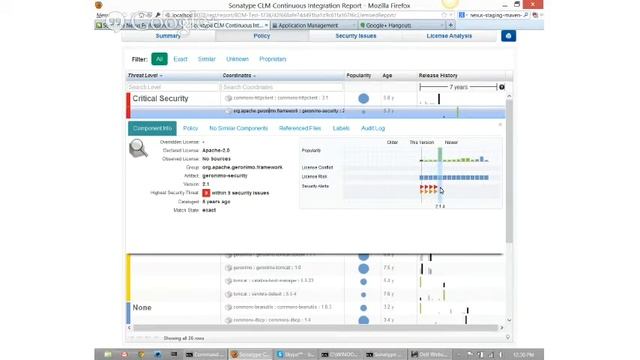Click the None threat level label
Screen dimensions: 640x360
tap(142, 307)
